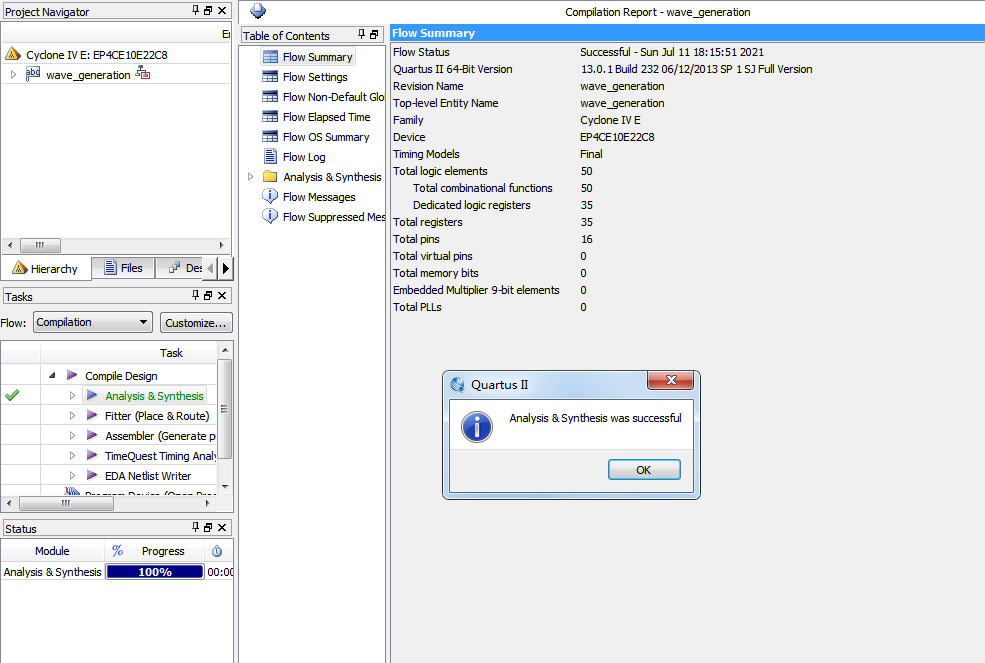The width and height of the screenshot is (985, 663).
Task: Float the Tasks panel
Action: click(209, 295)
